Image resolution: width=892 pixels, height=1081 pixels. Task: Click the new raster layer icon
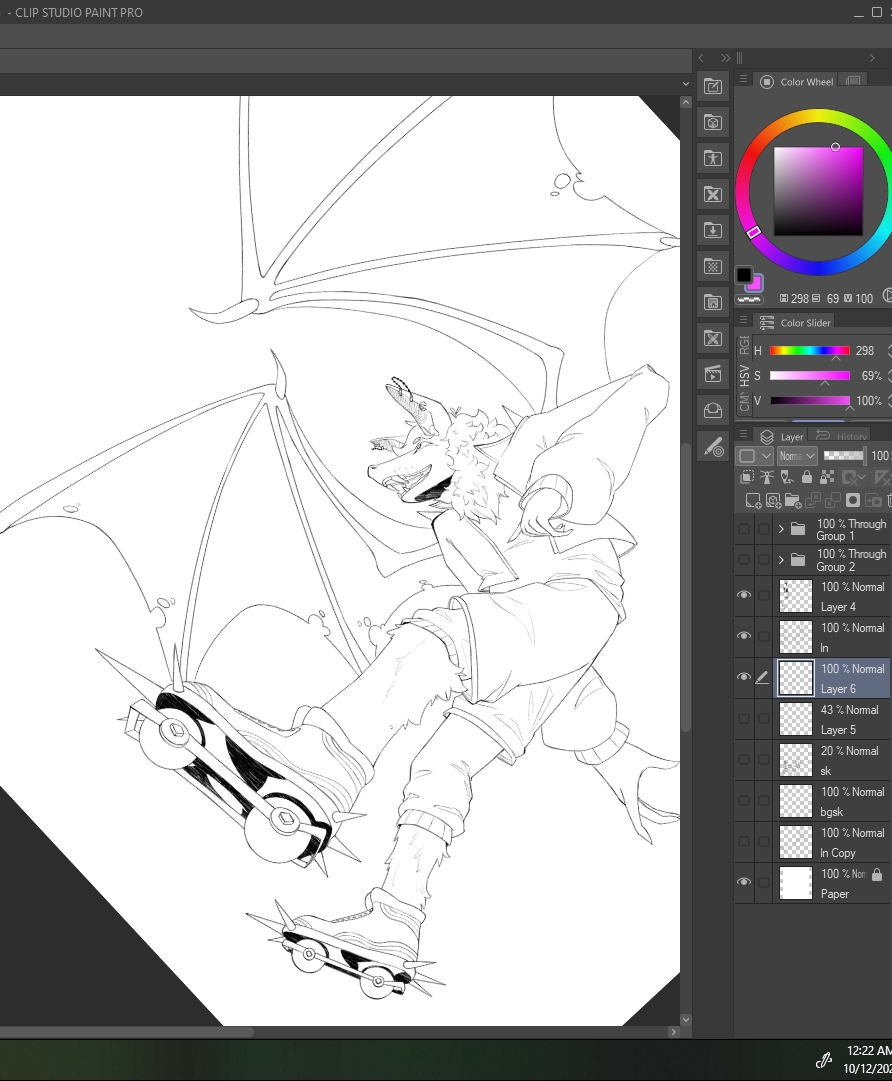coord(753,499)
